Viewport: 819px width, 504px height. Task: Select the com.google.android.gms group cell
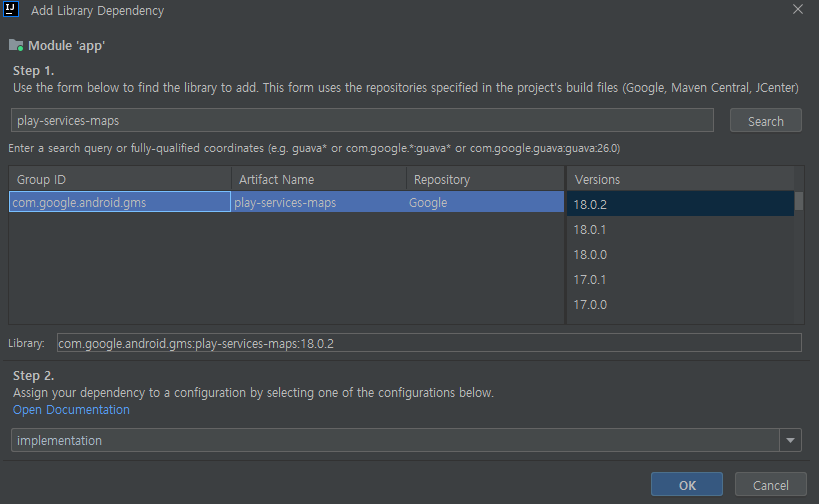click(120, 202)
